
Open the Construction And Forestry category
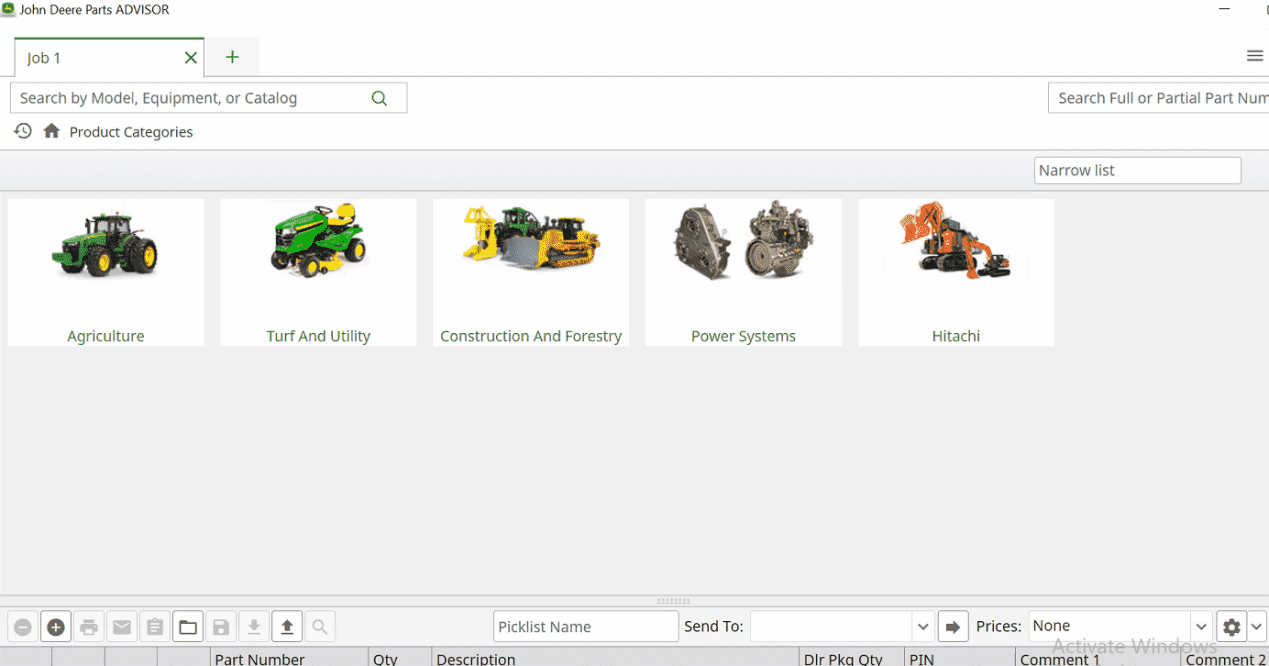click(531, 273)
